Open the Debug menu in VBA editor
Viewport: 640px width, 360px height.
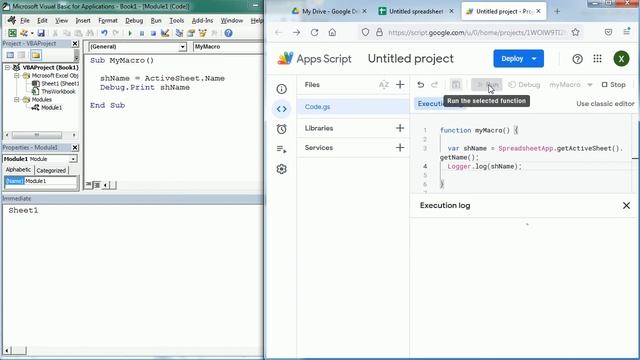134,20
